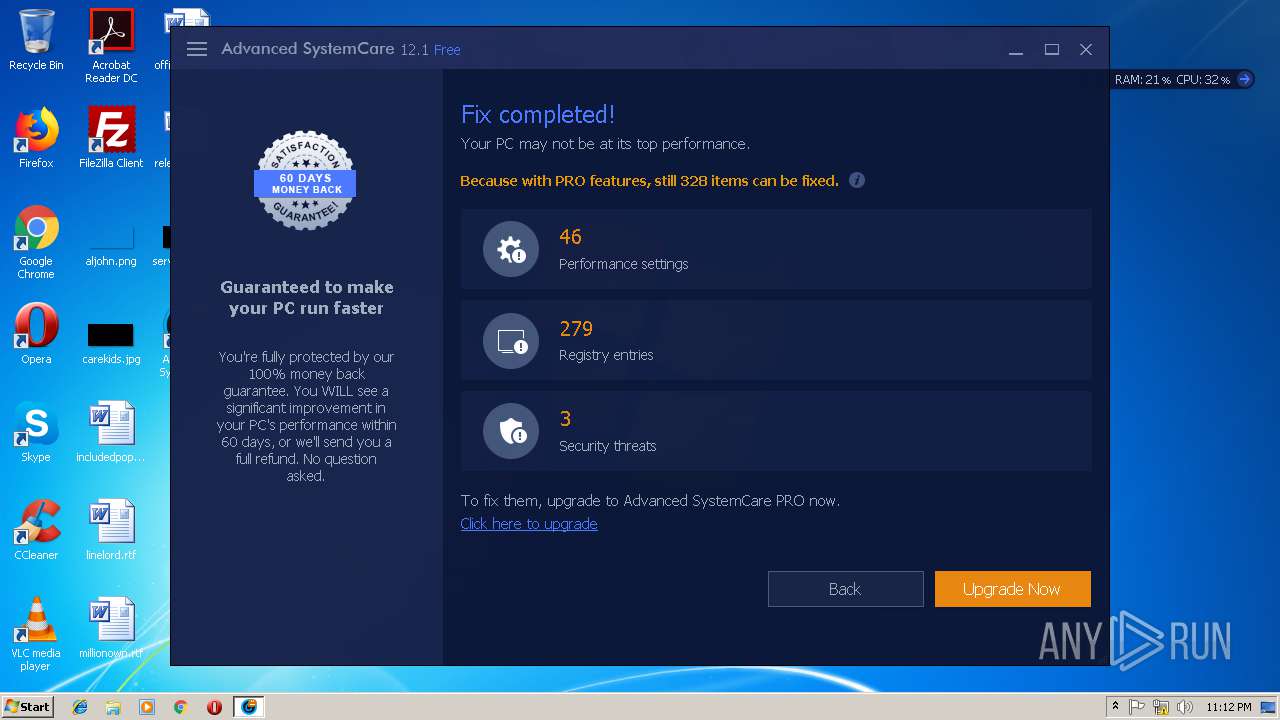
Task: Launch Acrobat Reader DC from desktop
Action: point(111,46)
